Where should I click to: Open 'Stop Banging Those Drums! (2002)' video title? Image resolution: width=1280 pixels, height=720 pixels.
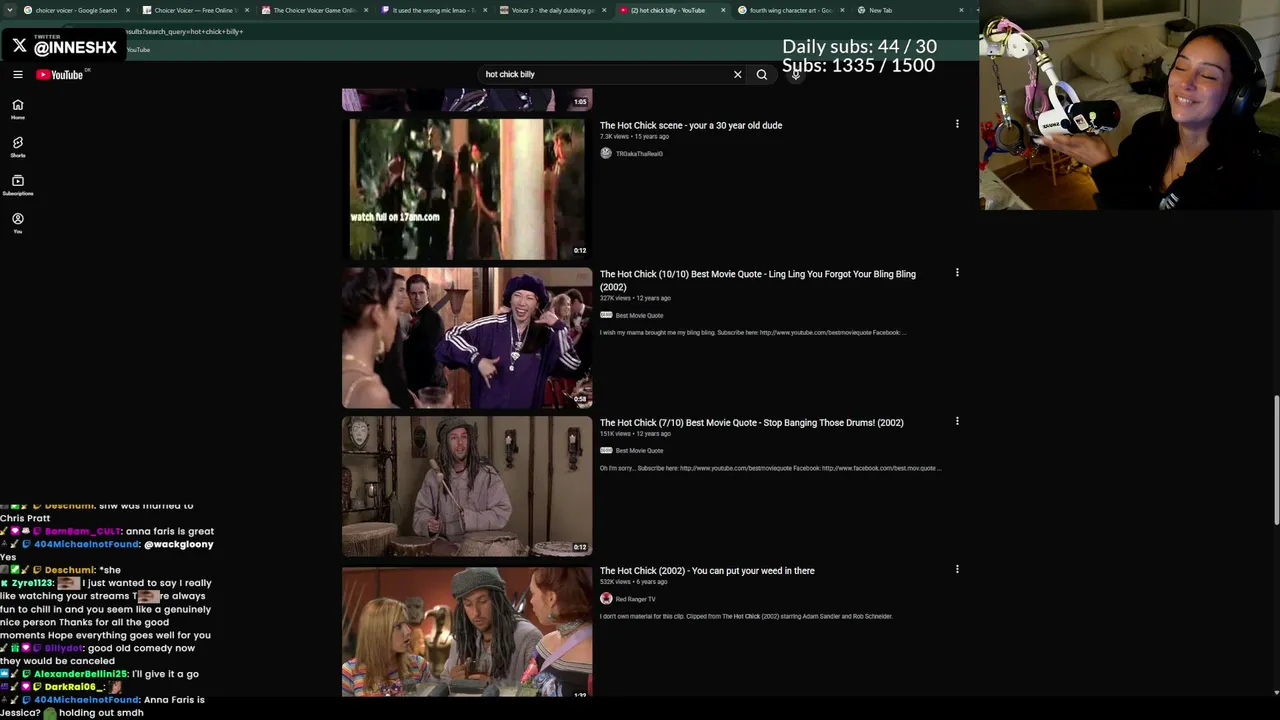(x=751, y=422)
